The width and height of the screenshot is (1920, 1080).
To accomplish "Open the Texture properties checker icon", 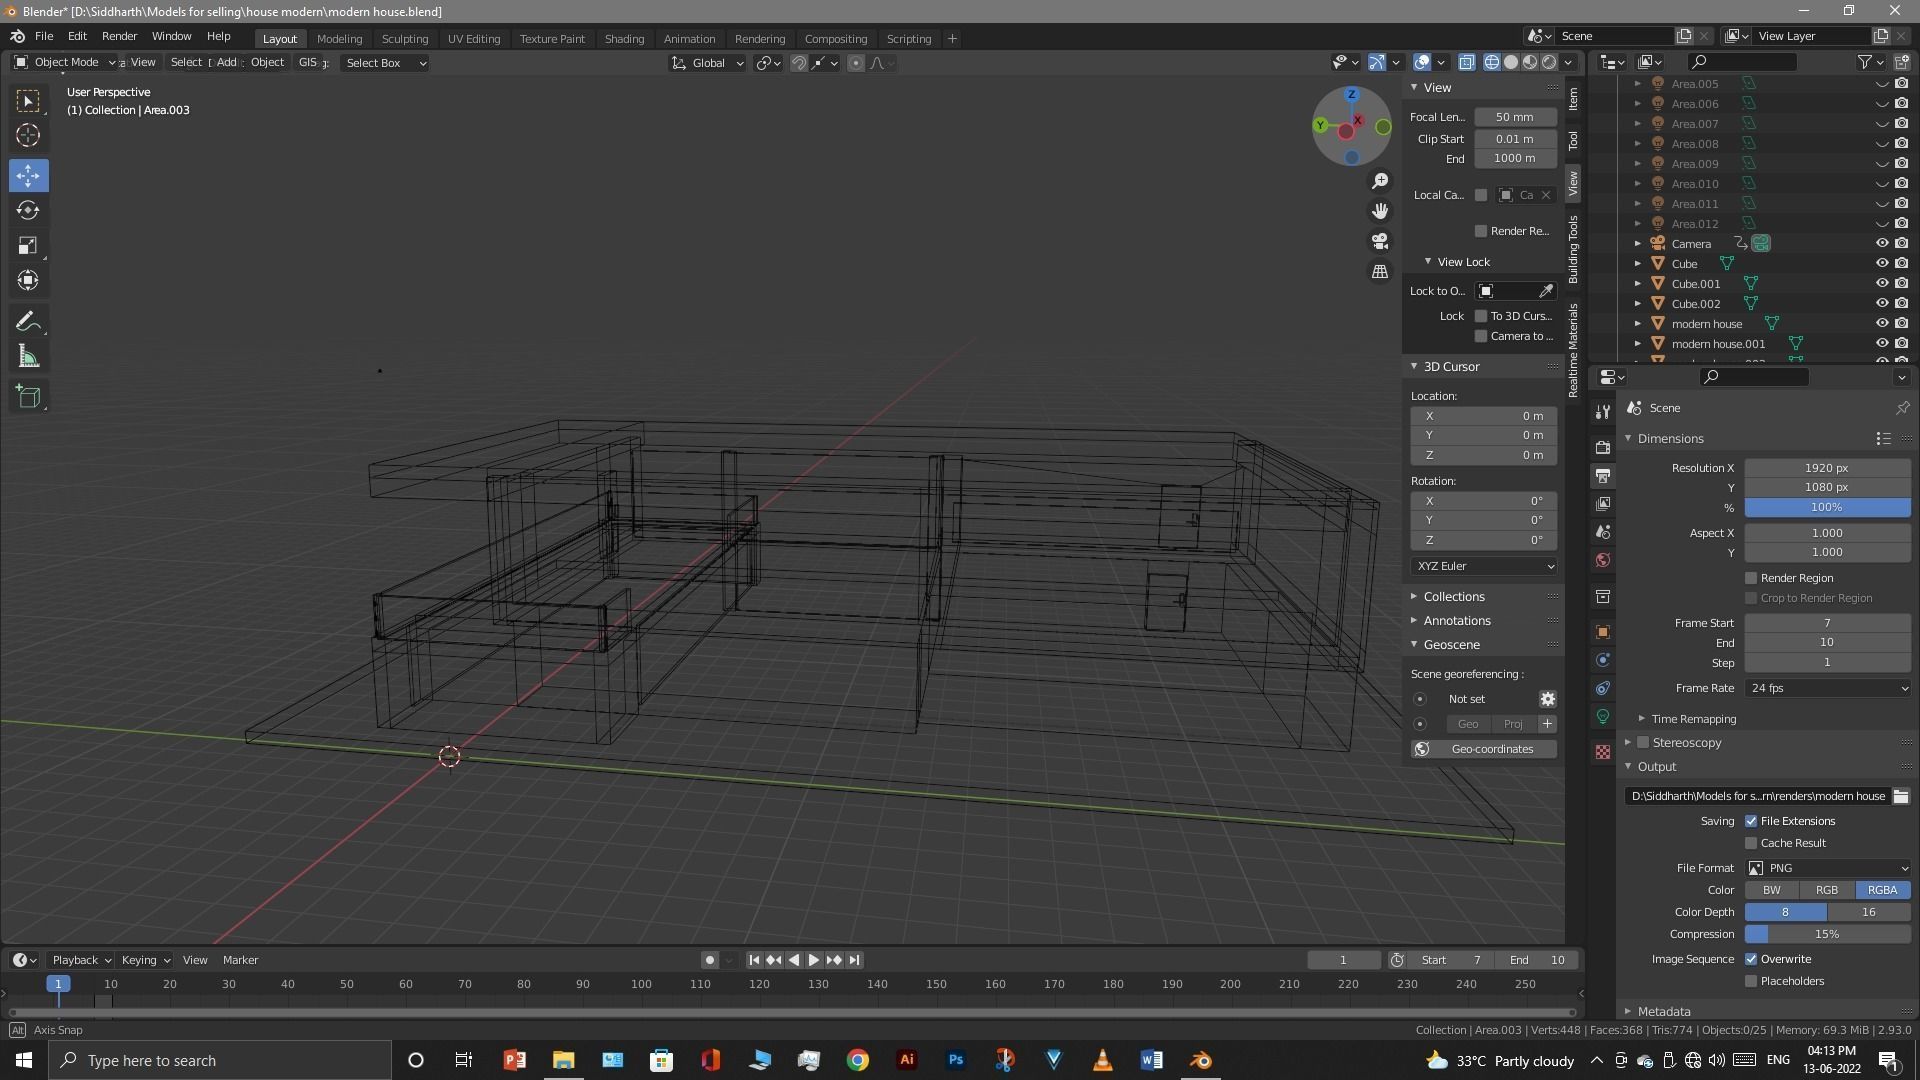I will click(x=1603, y=752).
